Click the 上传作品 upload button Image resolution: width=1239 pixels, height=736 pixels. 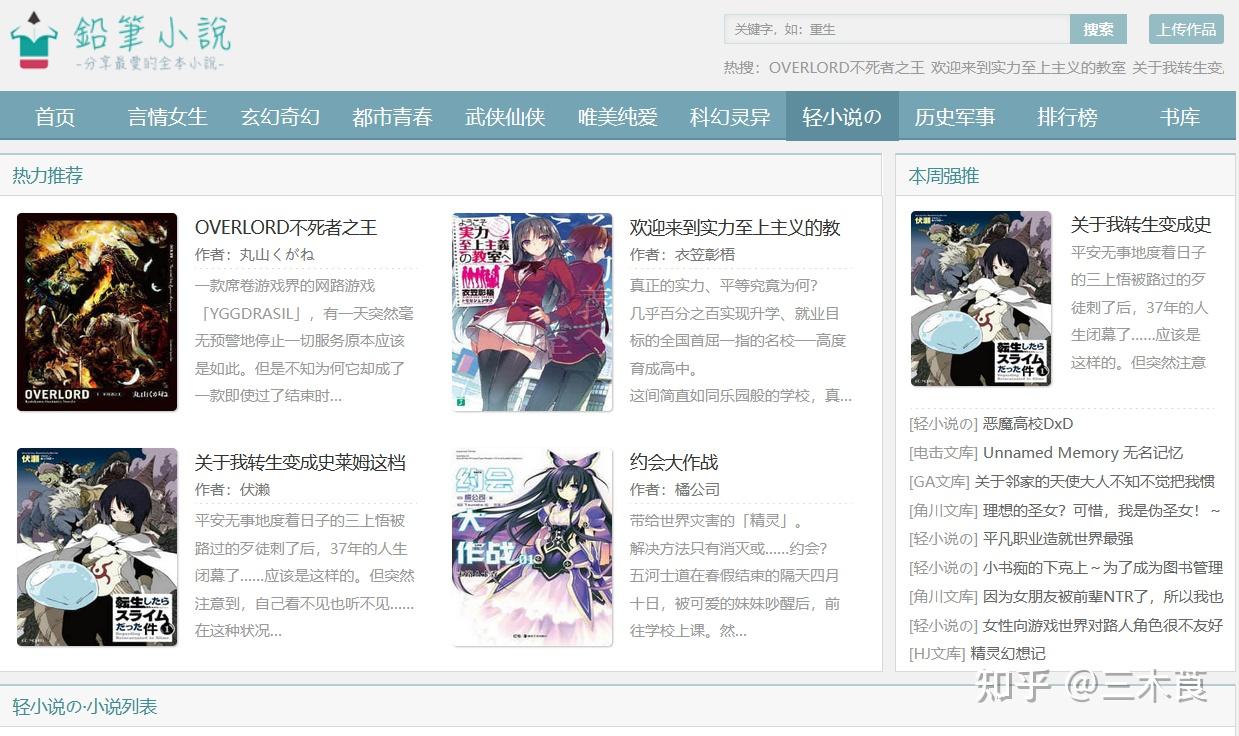point(1186,29)
